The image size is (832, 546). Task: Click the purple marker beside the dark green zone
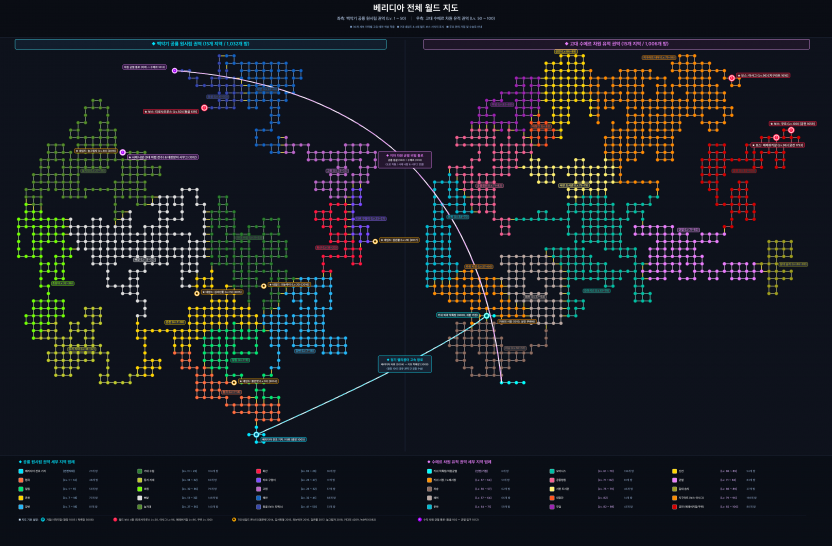[x=123, y=152]
